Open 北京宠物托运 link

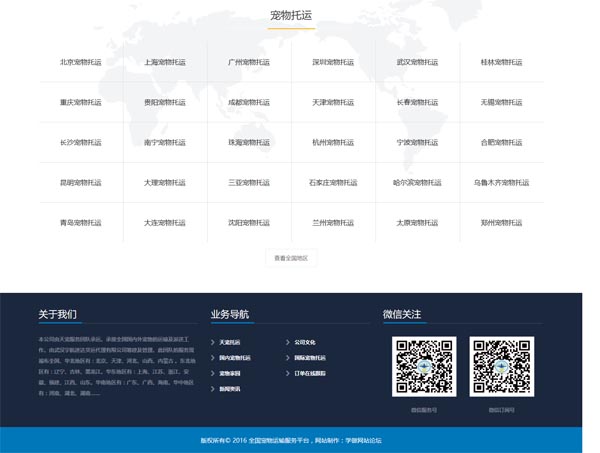[81, 62]
